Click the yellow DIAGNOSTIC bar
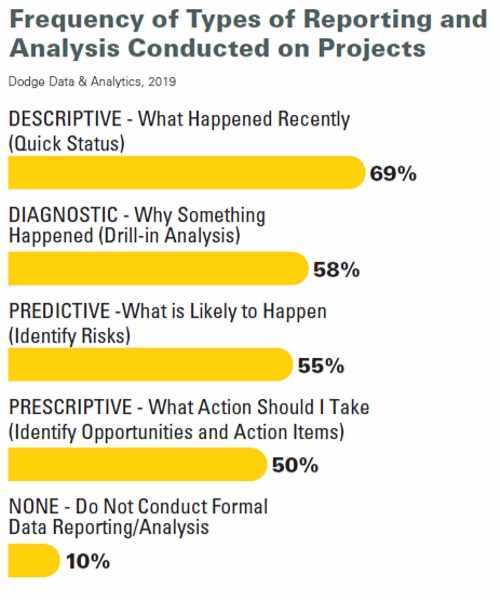Screen dimensions: 500x600 point(158,269)
